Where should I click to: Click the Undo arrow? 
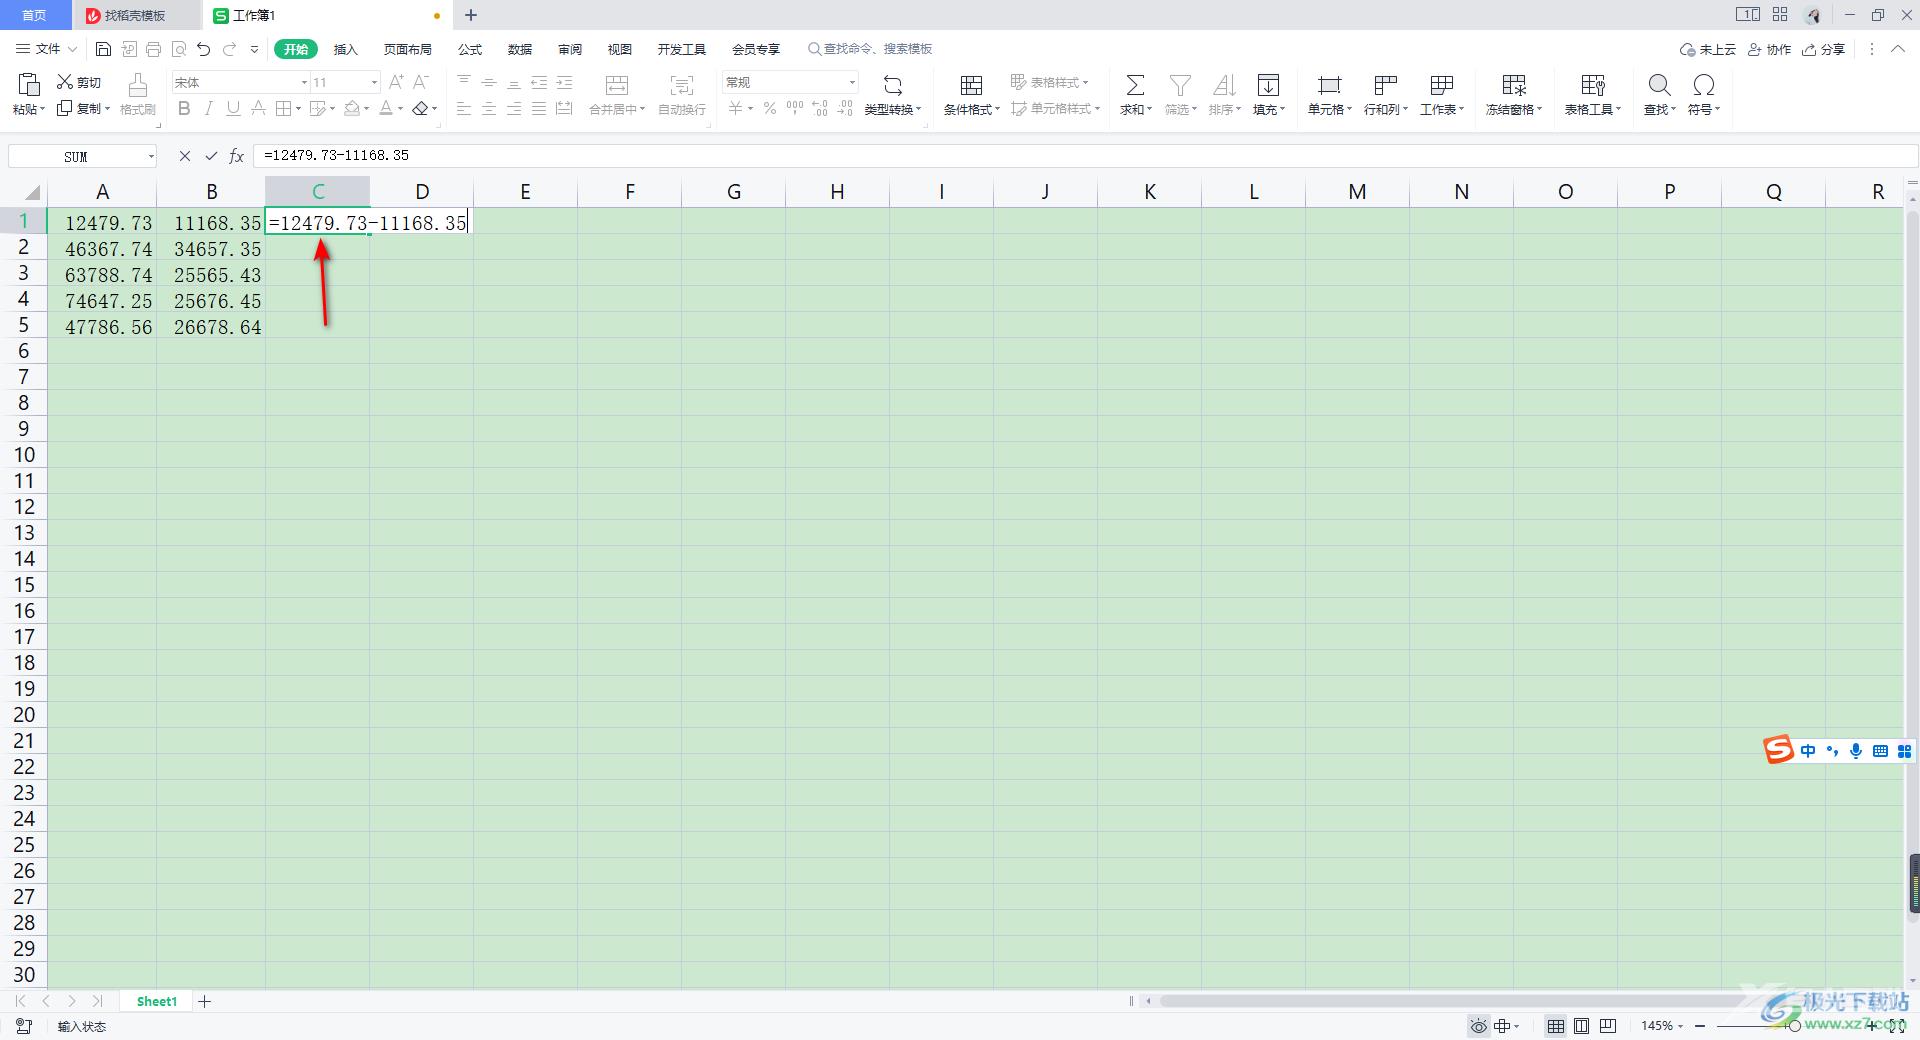coord(204,49)
